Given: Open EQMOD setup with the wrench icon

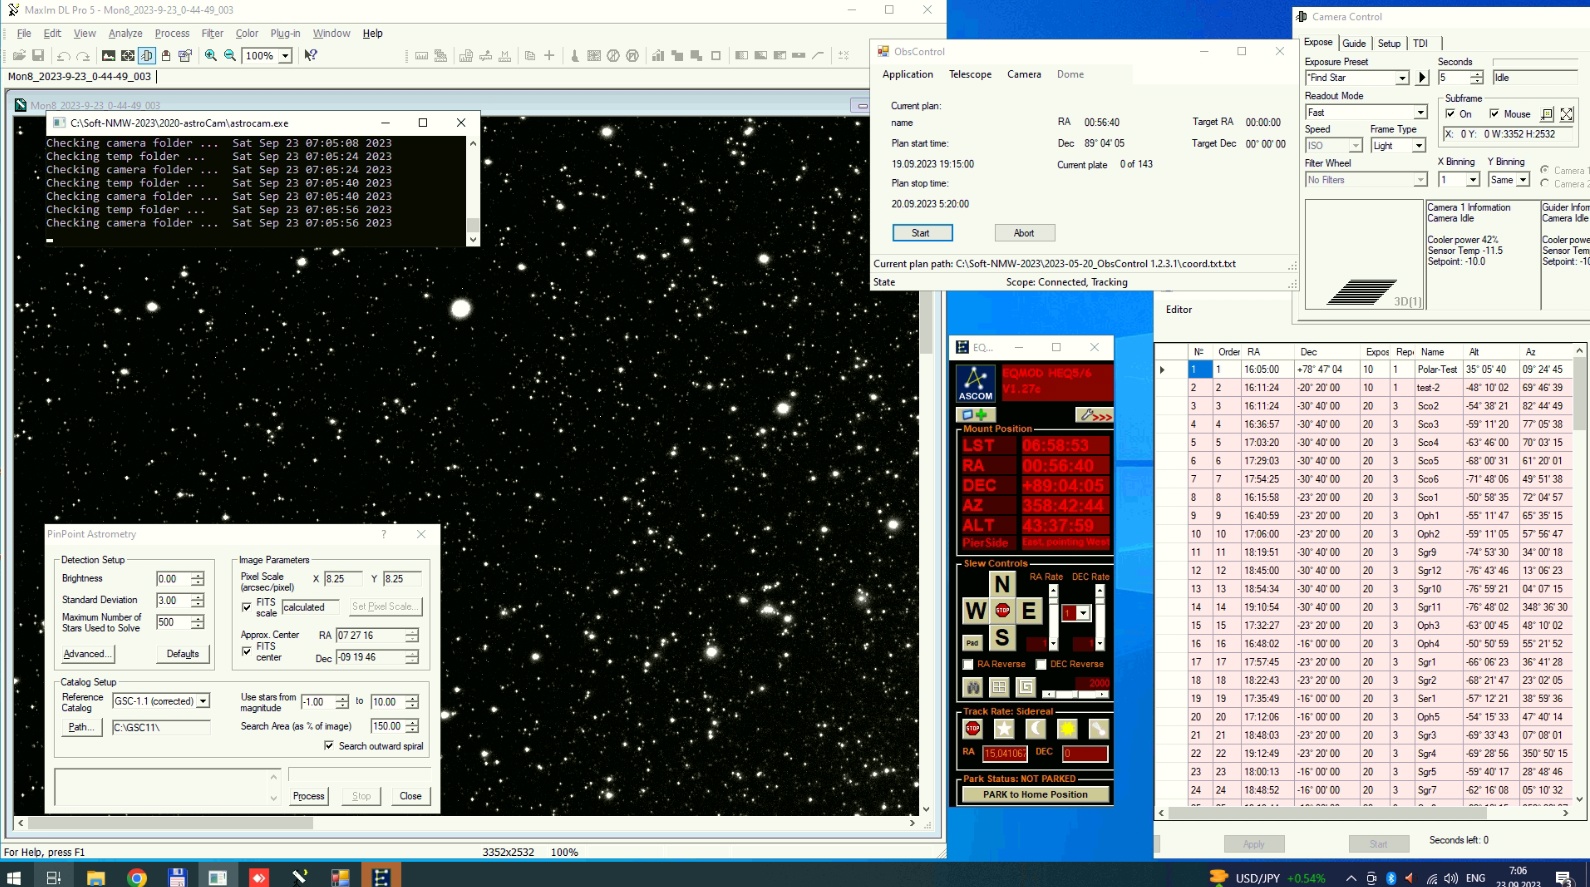Looking at the screenshot, I should 1095,414.
